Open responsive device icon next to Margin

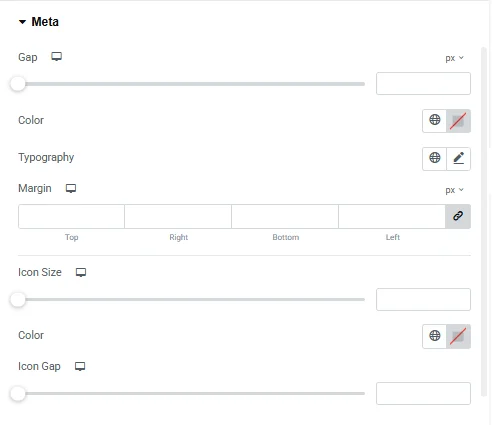[x=71, y=188]
